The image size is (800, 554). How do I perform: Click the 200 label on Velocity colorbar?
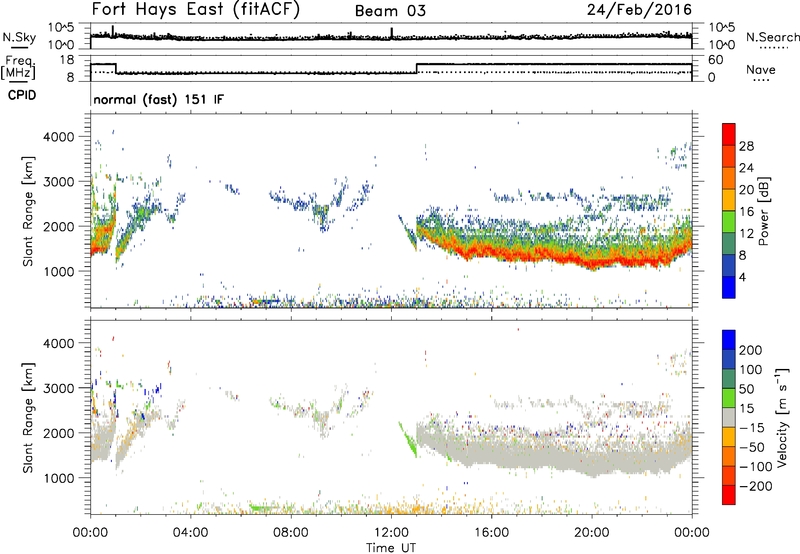(x=751, y=350)
